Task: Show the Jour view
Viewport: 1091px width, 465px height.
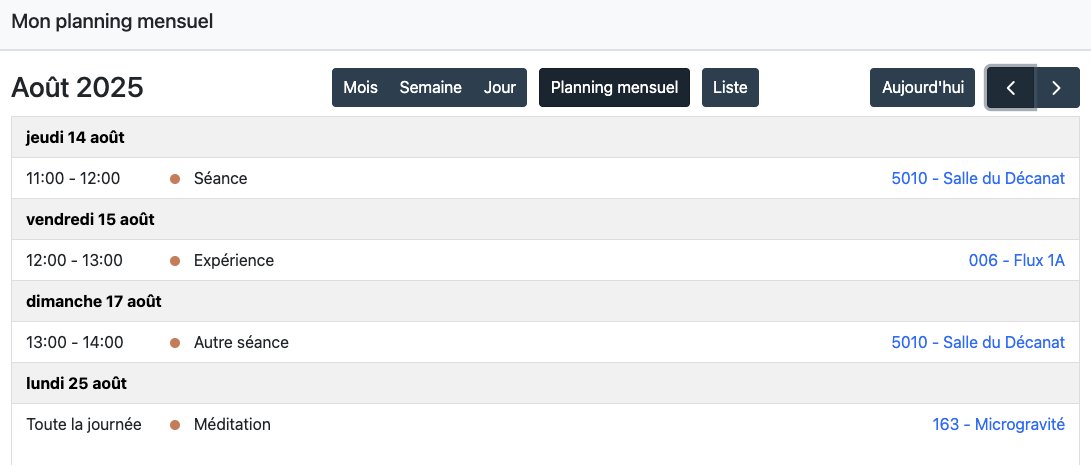Action: pos(499,88)
